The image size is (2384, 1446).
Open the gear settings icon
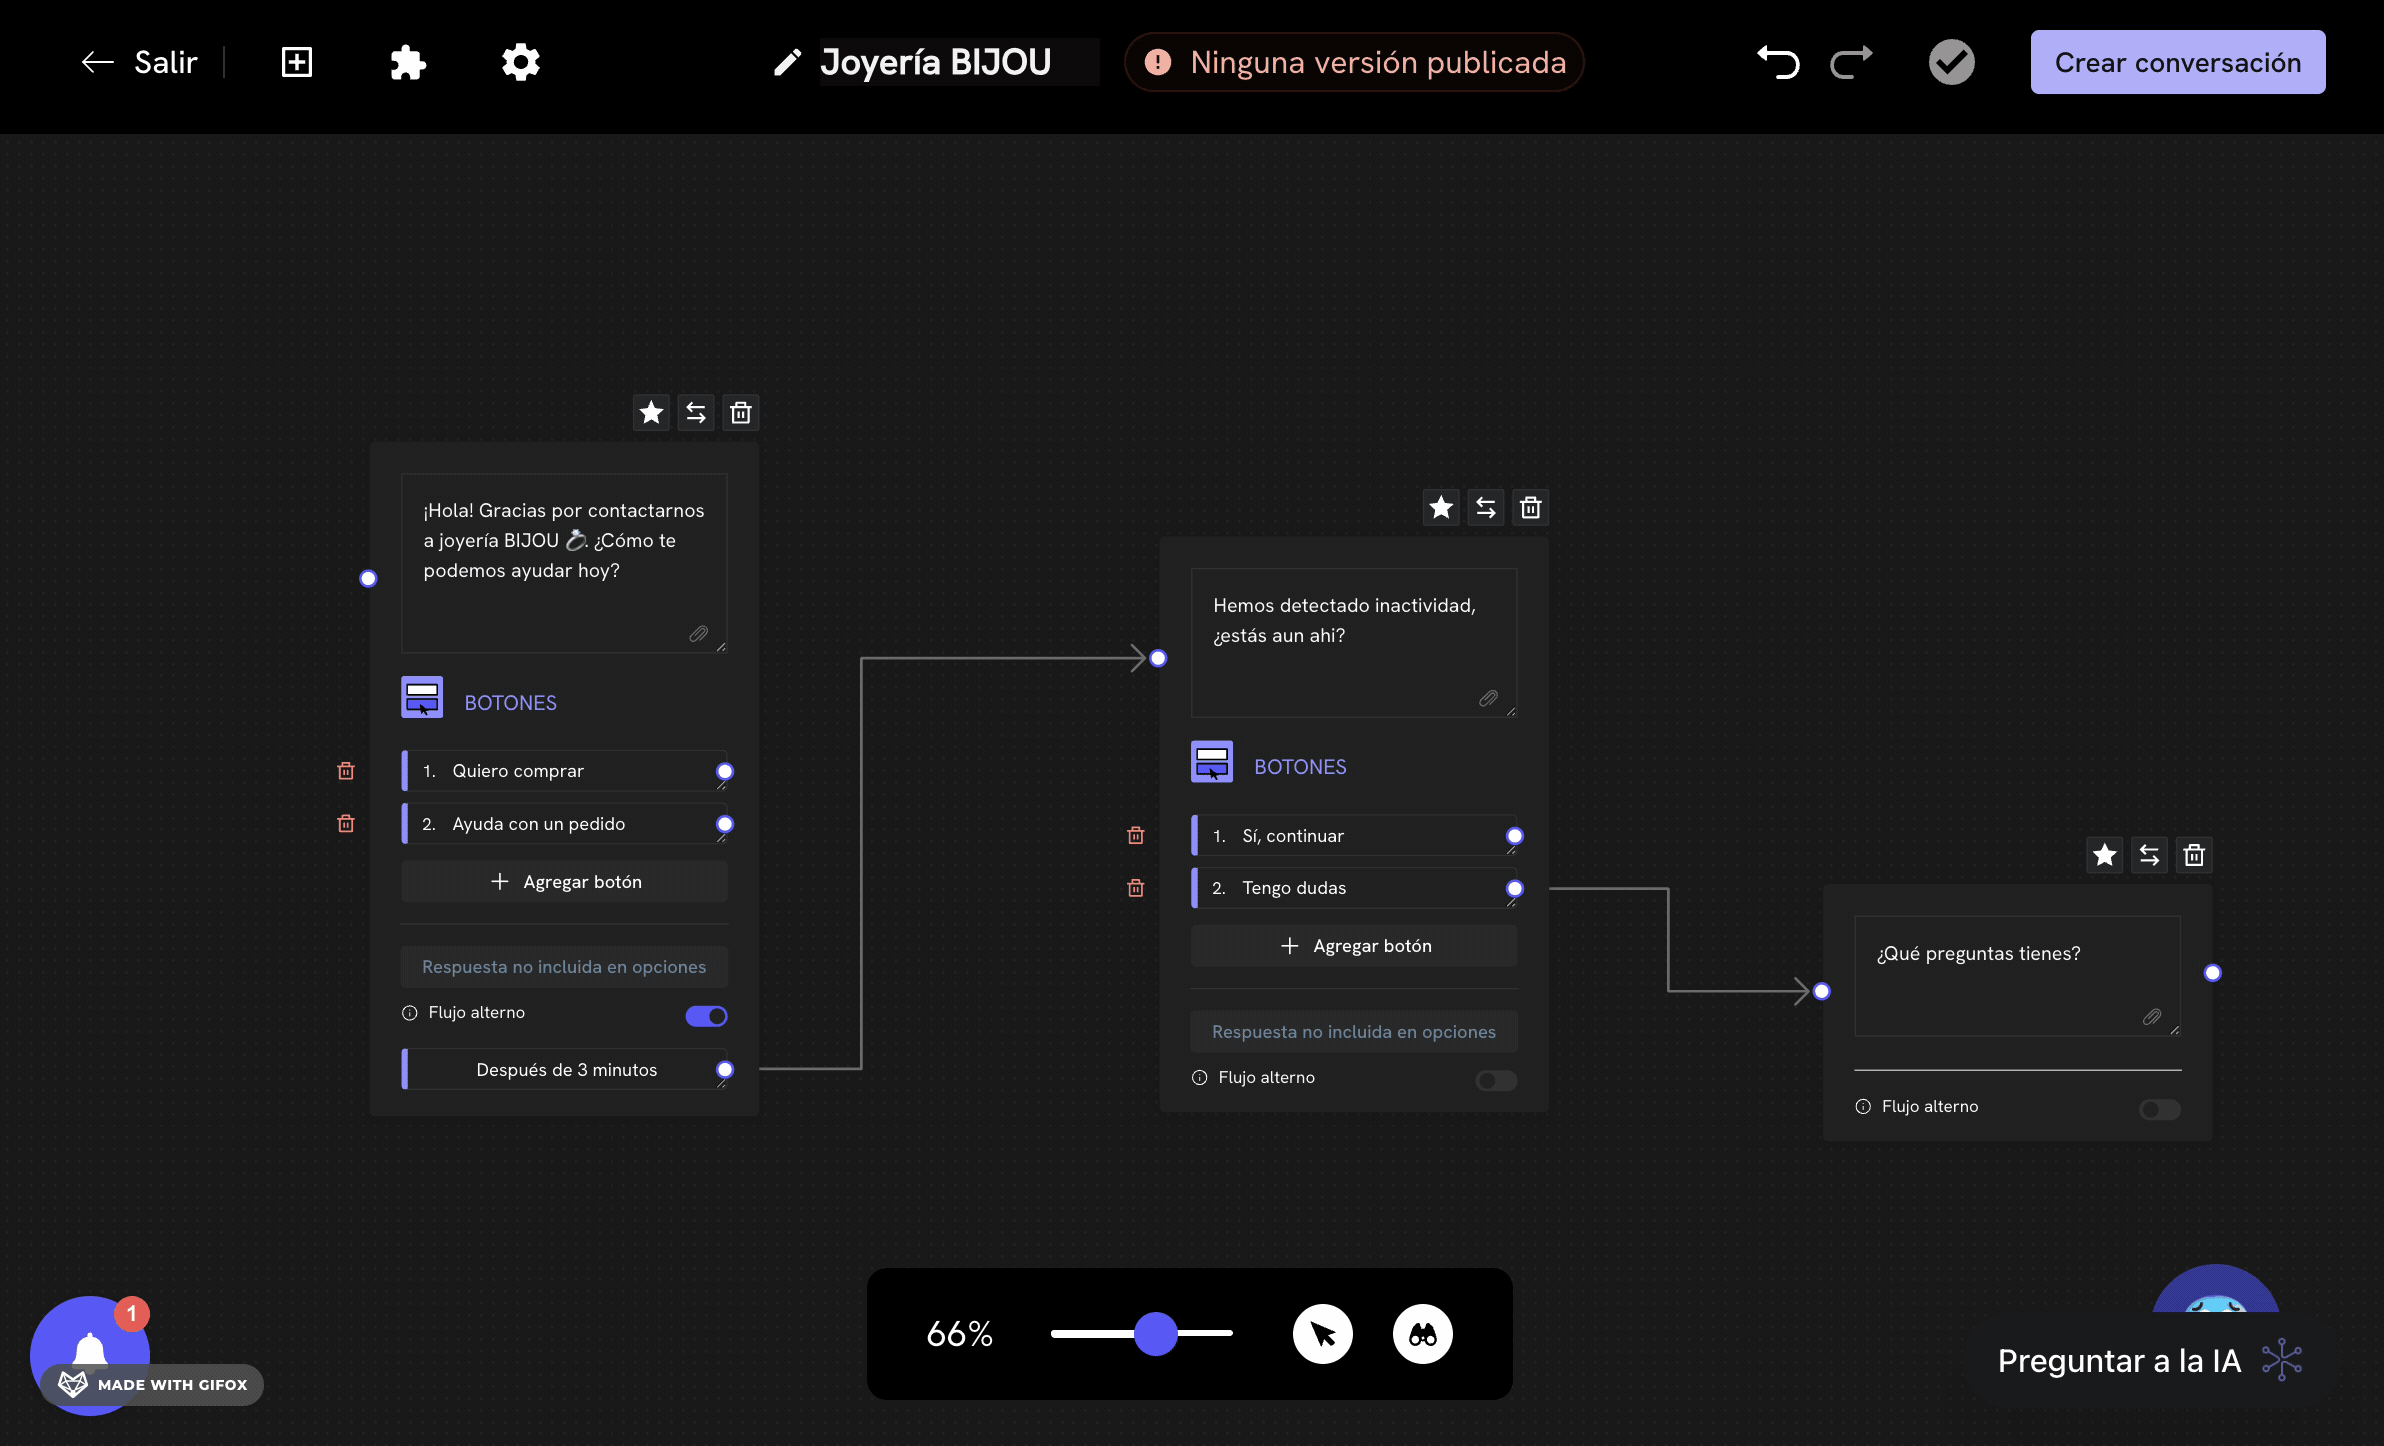point(520,62)
